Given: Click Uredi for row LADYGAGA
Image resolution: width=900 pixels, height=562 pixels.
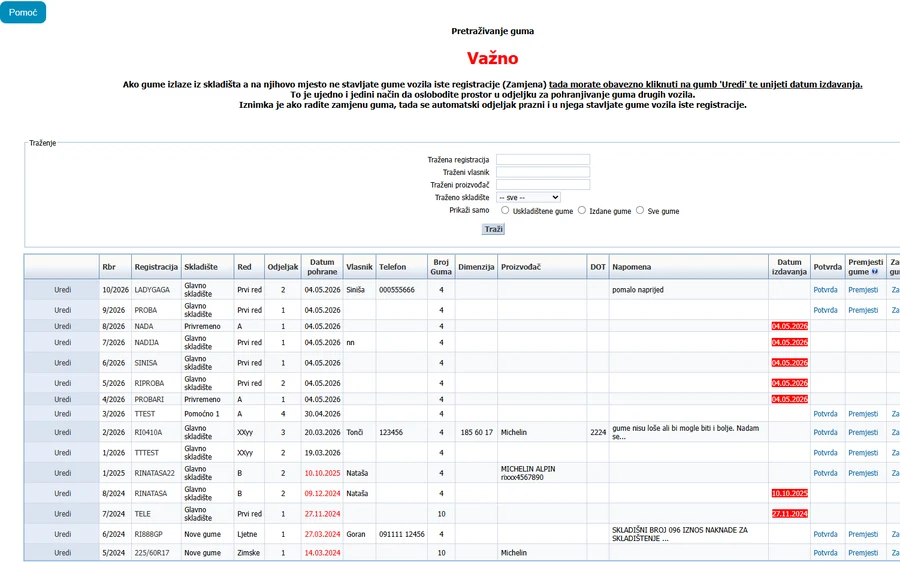Looking at the screenshot, I should coord(63,290).
